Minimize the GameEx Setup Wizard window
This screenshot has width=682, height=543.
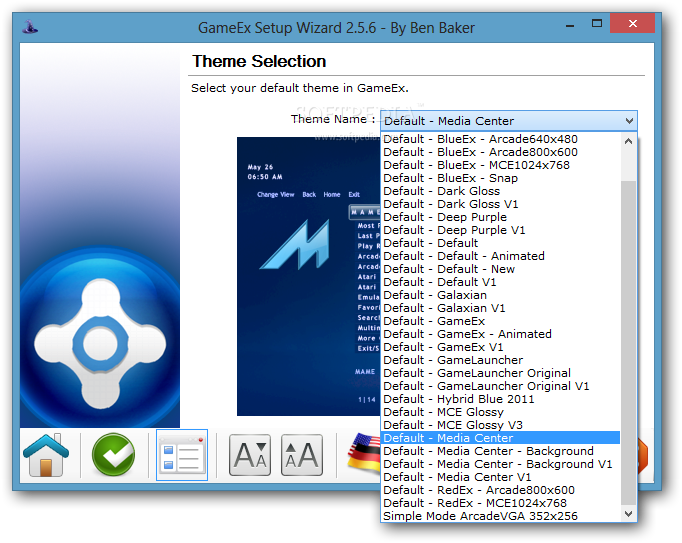click(570, 24)
